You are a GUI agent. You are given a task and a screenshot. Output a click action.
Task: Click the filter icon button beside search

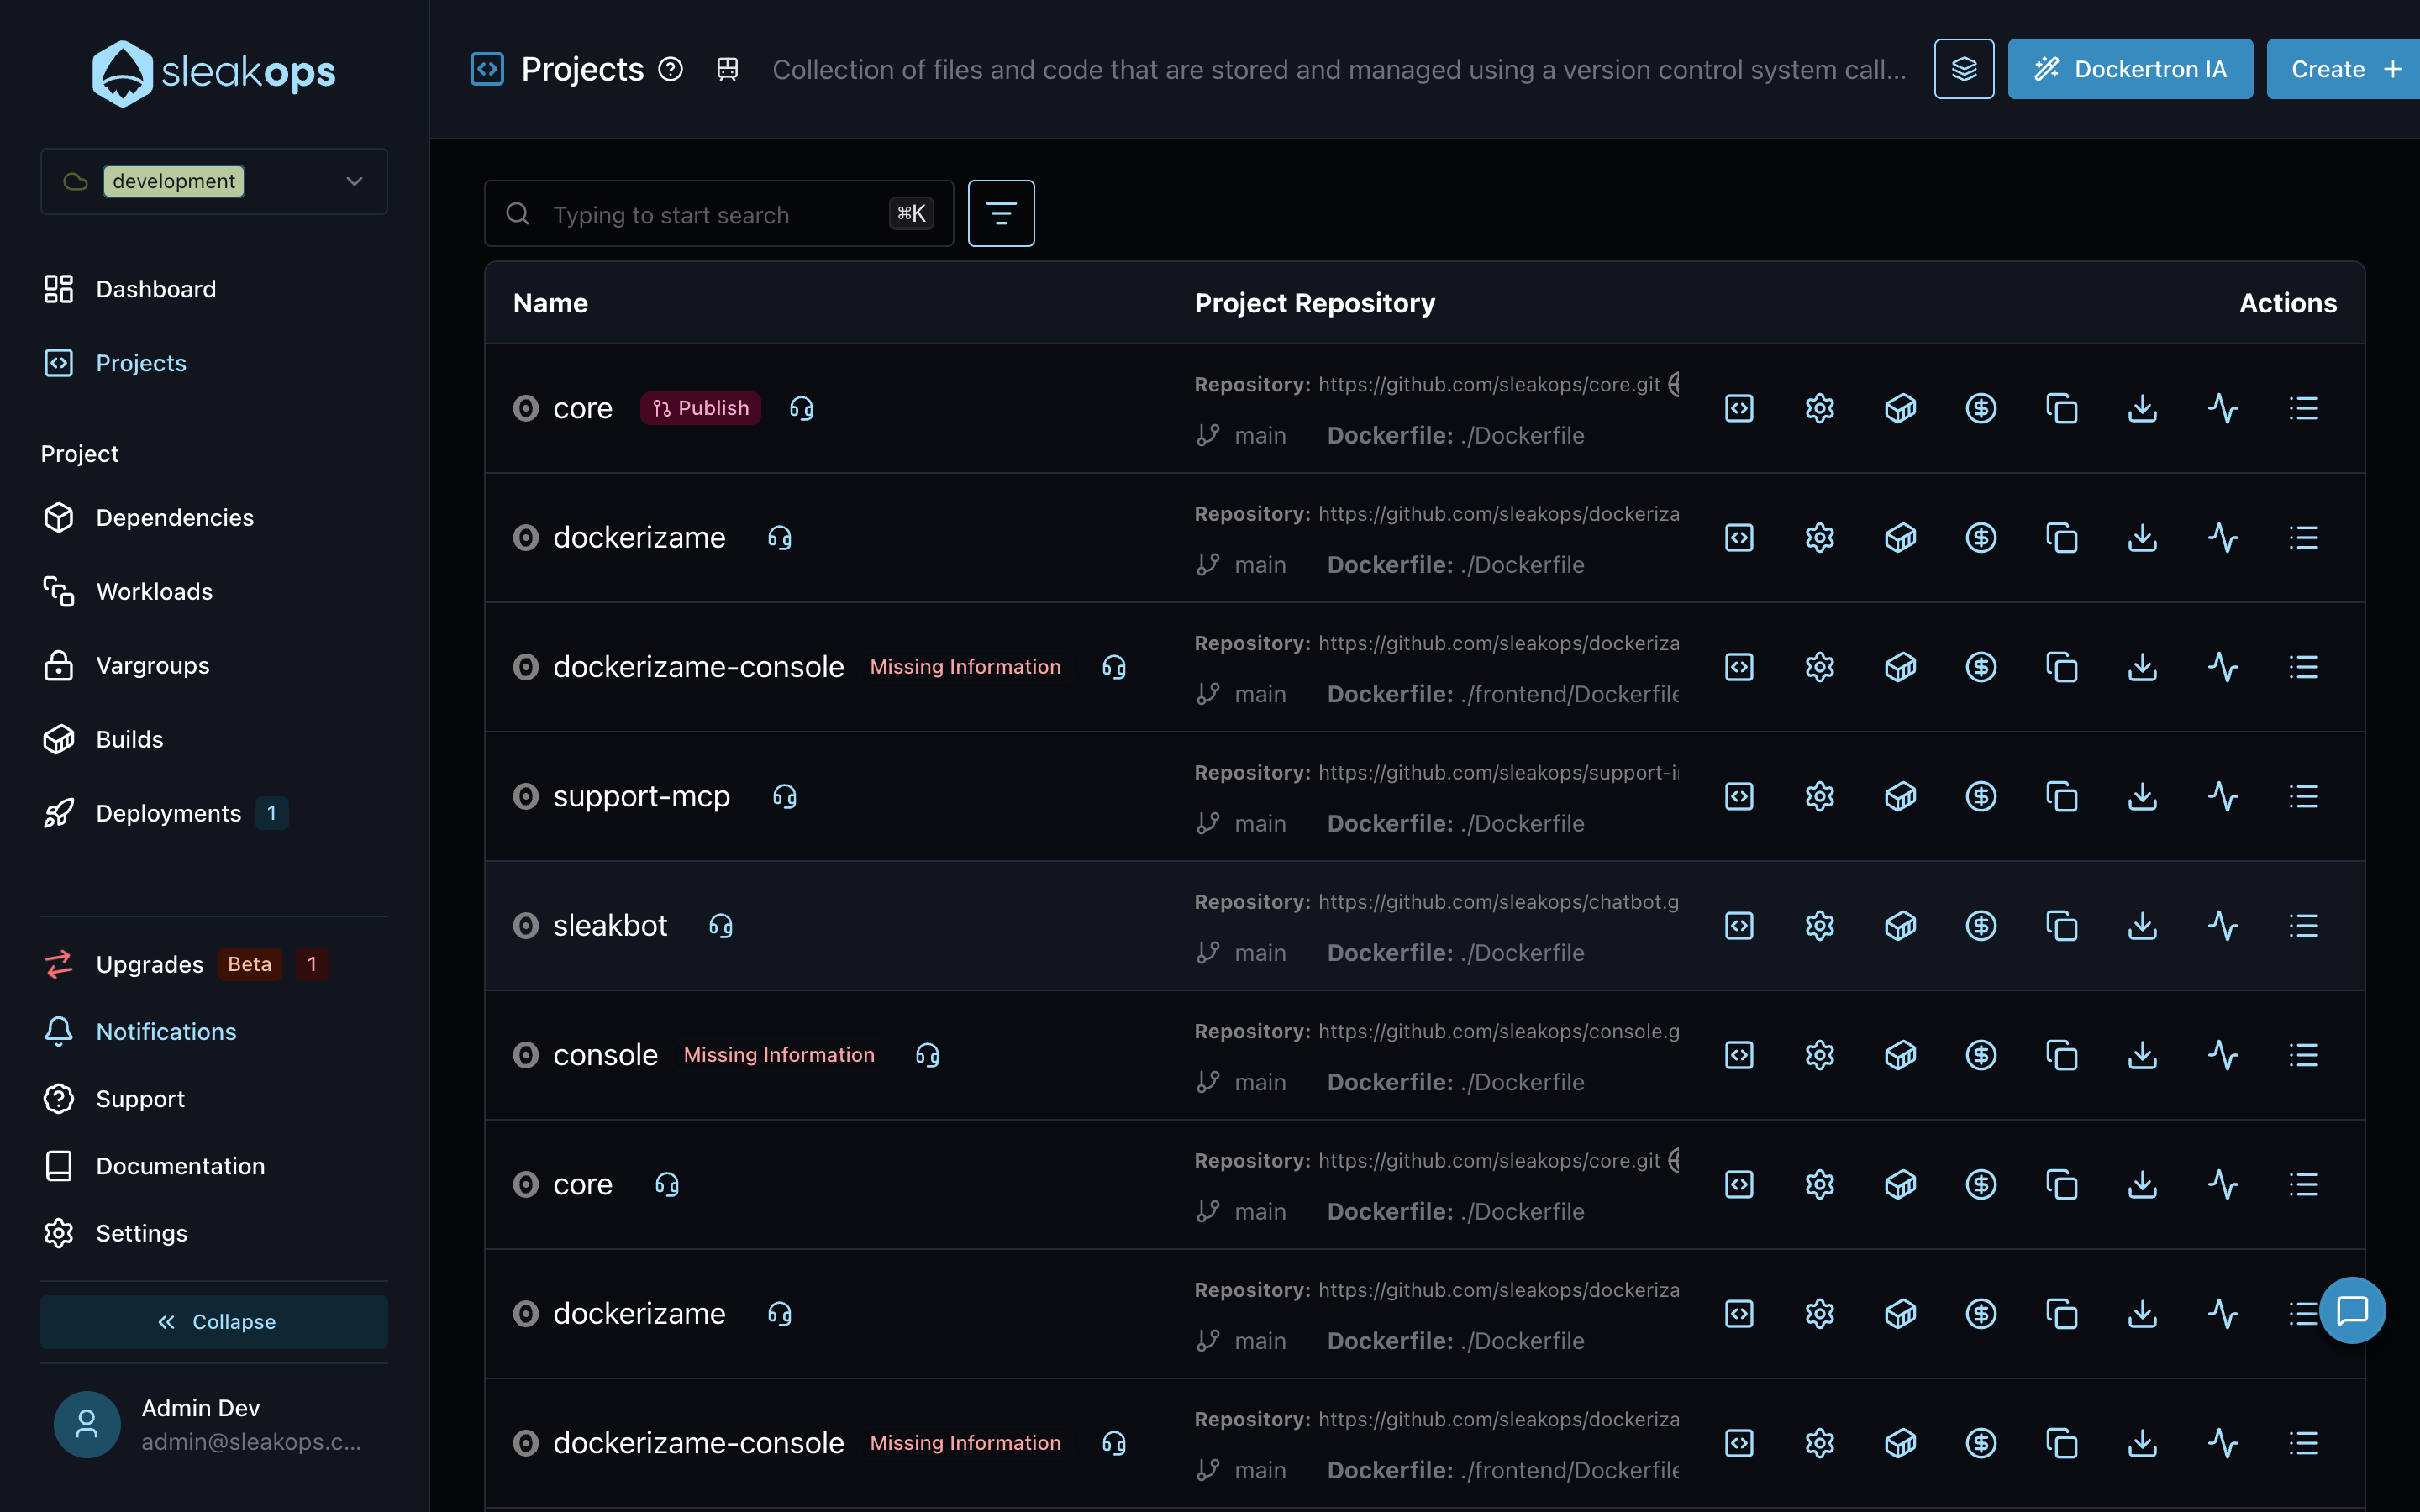1001,213
